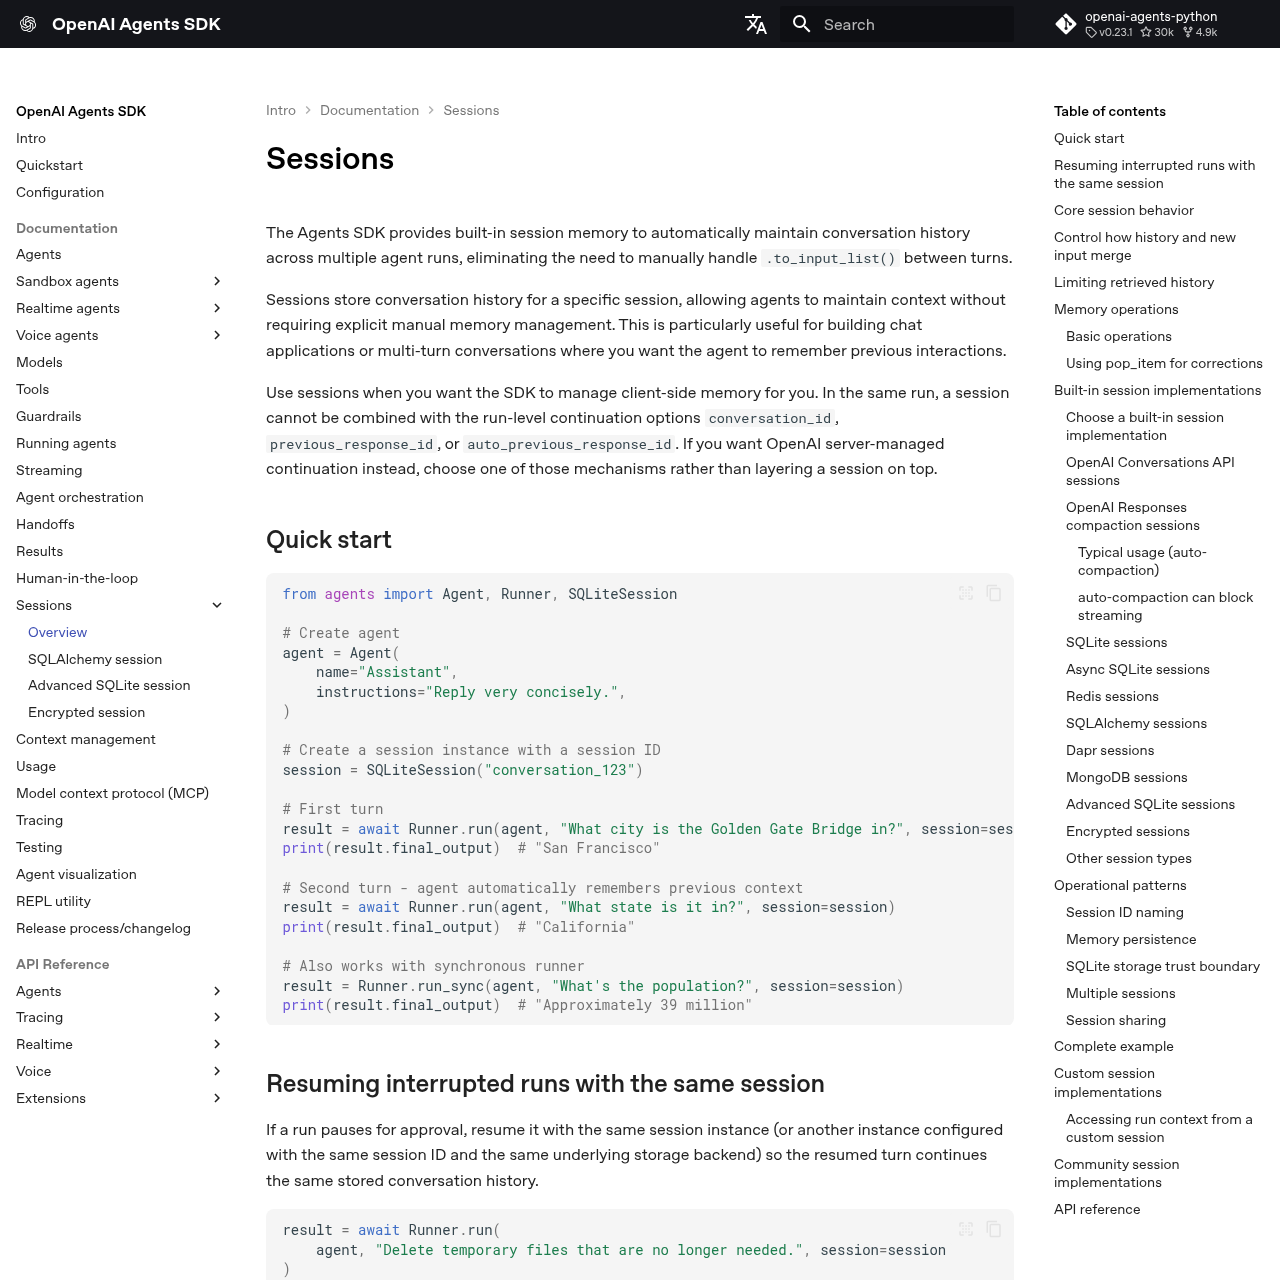Image resolution: width=1280 pixels, height=1280 pixels.
Task: Open the Quickstart page in sidebar
Action: coord(49,166)
